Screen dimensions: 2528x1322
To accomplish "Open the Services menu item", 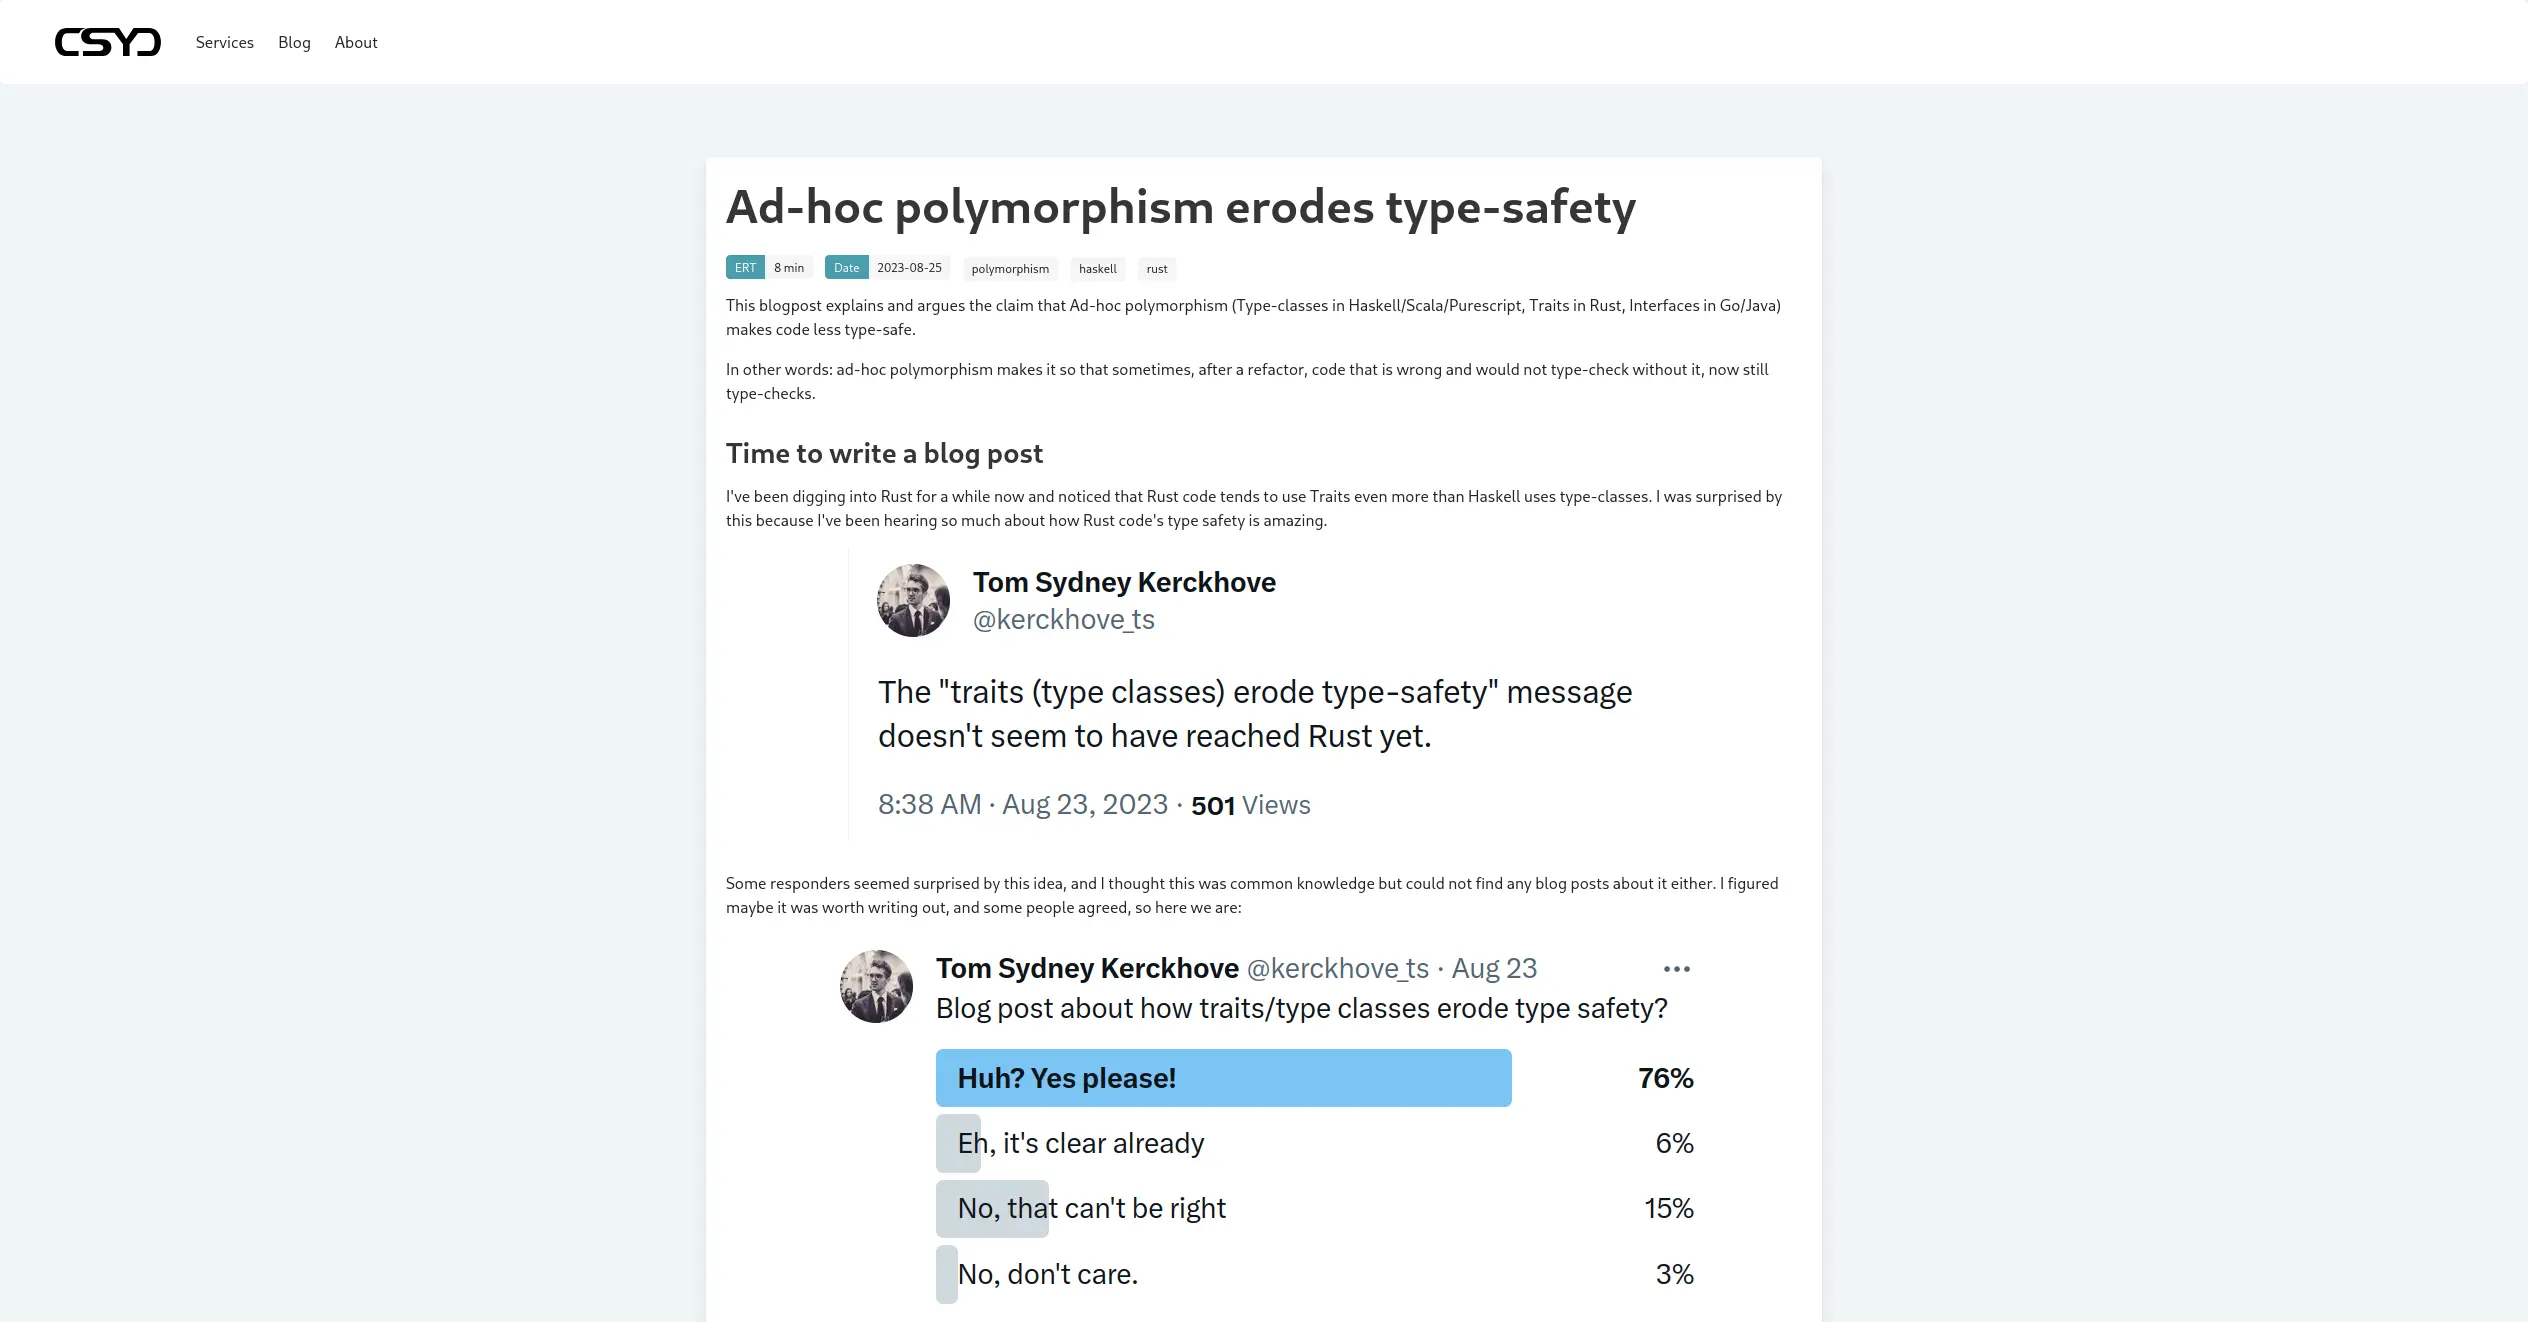I will click(x=225, y=42).
